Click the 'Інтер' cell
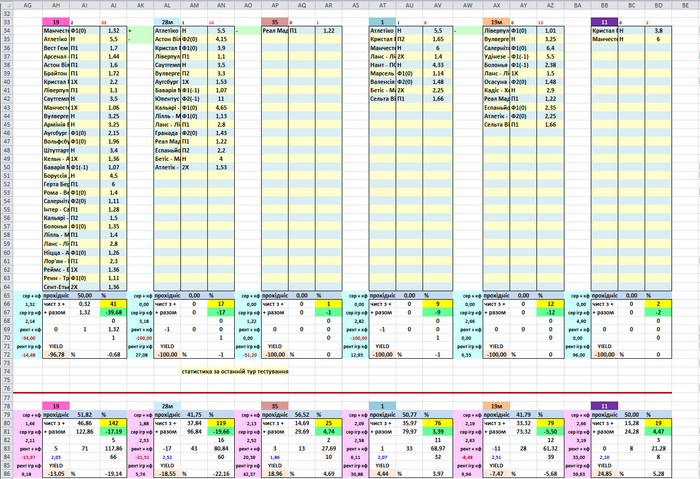 [56, 209]
